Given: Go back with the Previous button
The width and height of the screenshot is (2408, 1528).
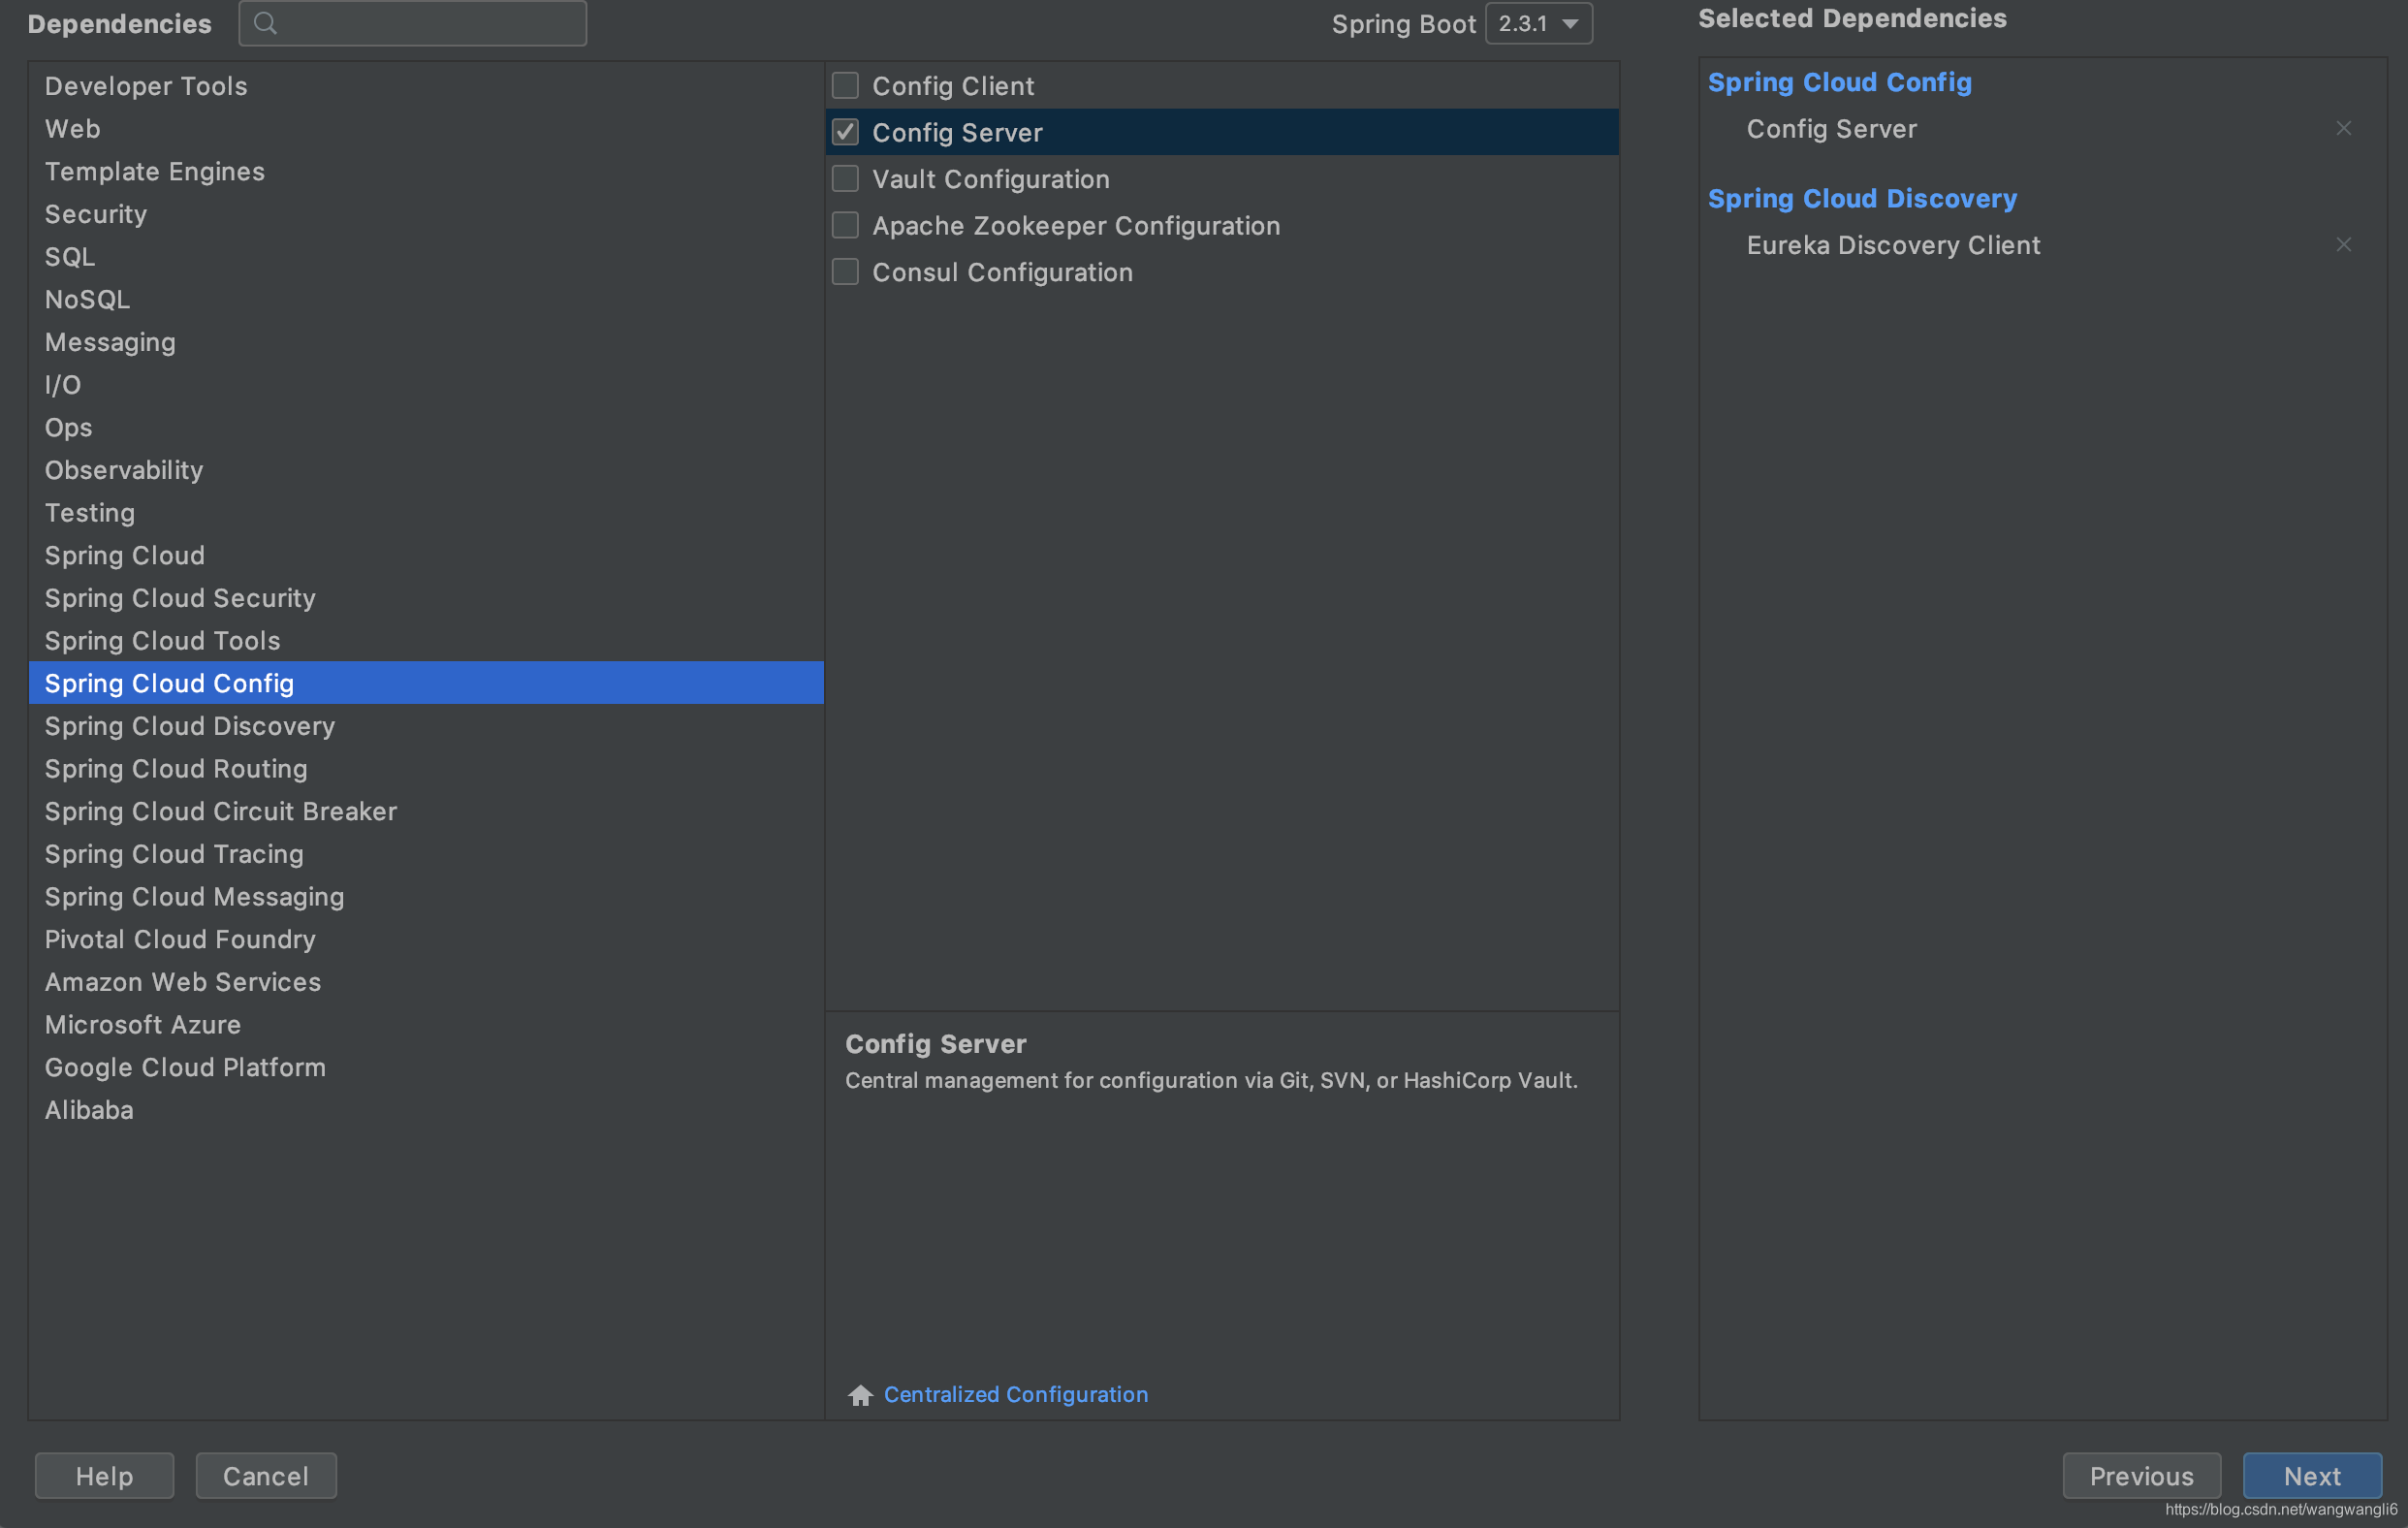Looking at the screenshot, I should coord(2141,1476).
